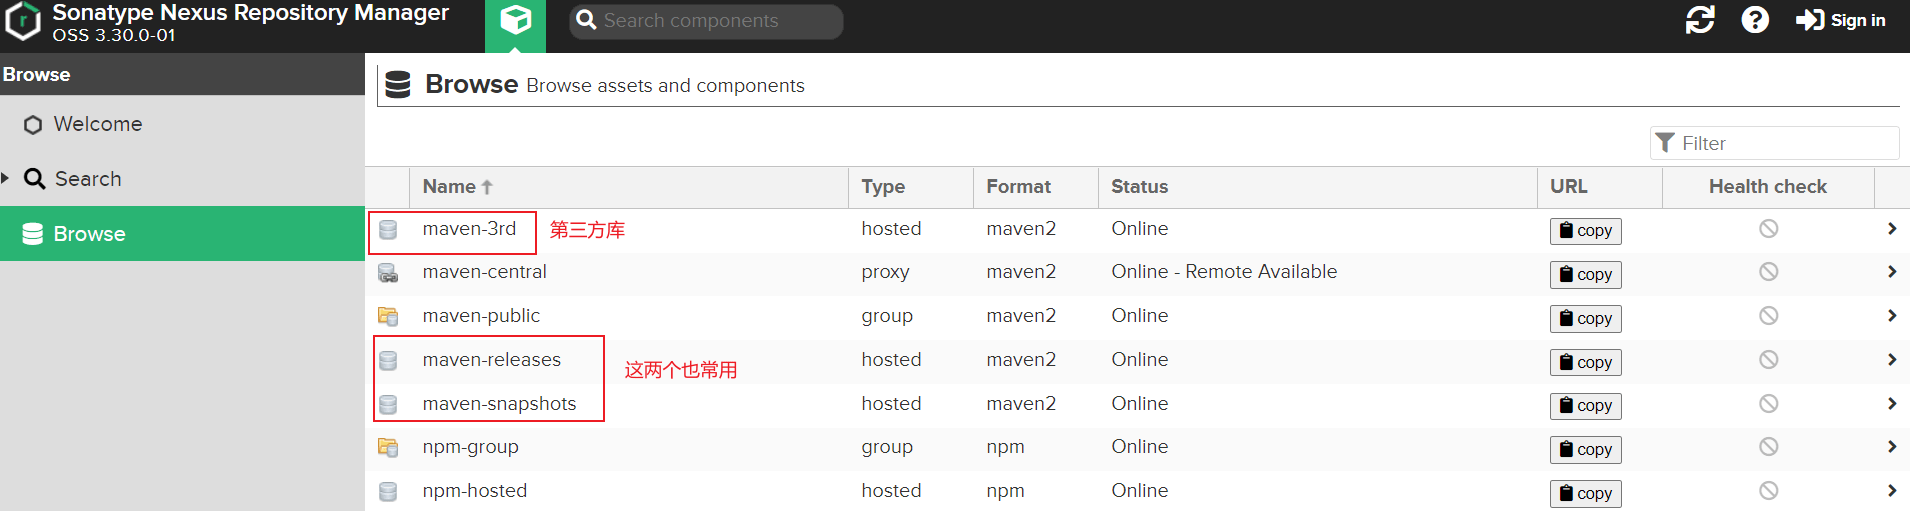Click health check icon for maven-central
Screen dimensions: 1910x511
coord(1768,272)
